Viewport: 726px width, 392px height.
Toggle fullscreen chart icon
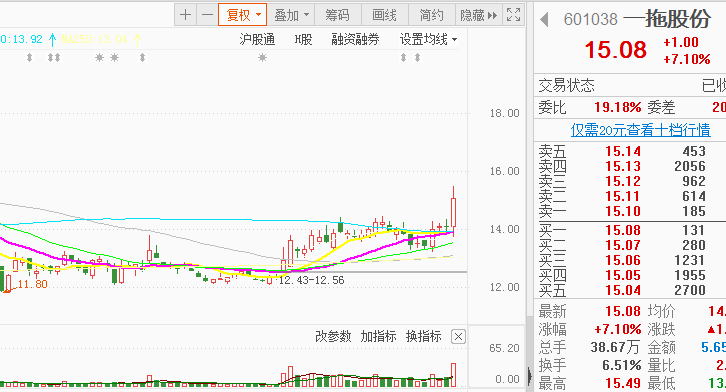[513, 15]
